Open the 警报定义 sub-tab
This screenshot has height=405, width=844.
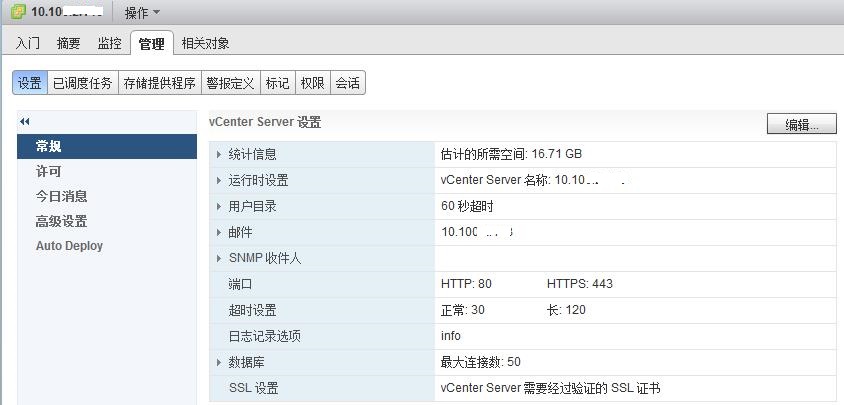(x=231, y=83)
